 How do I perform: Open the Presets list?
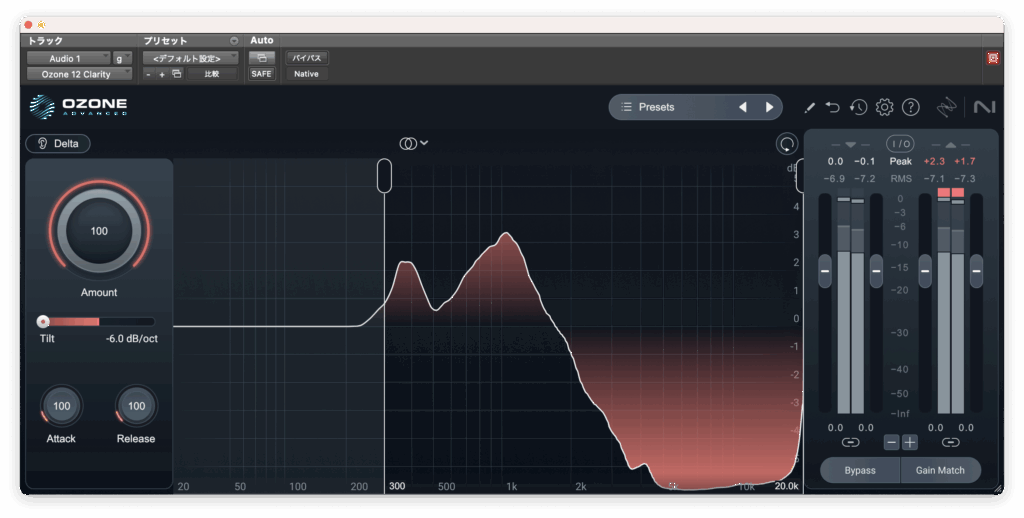coord(670,107)
